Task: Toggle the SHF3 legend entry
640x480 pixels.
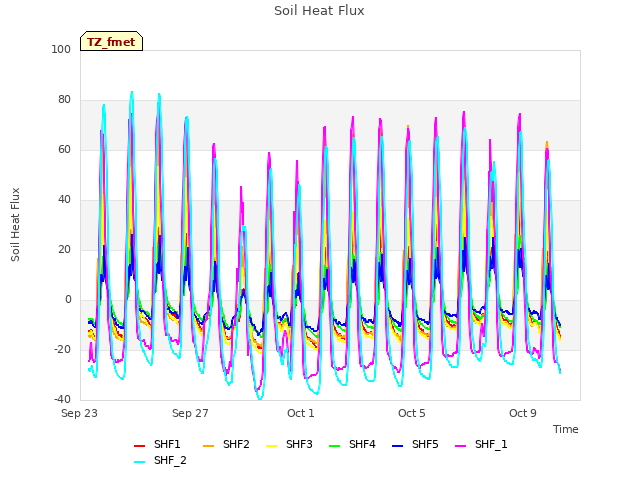Action: pyautogui.click(x=289, y=444)
